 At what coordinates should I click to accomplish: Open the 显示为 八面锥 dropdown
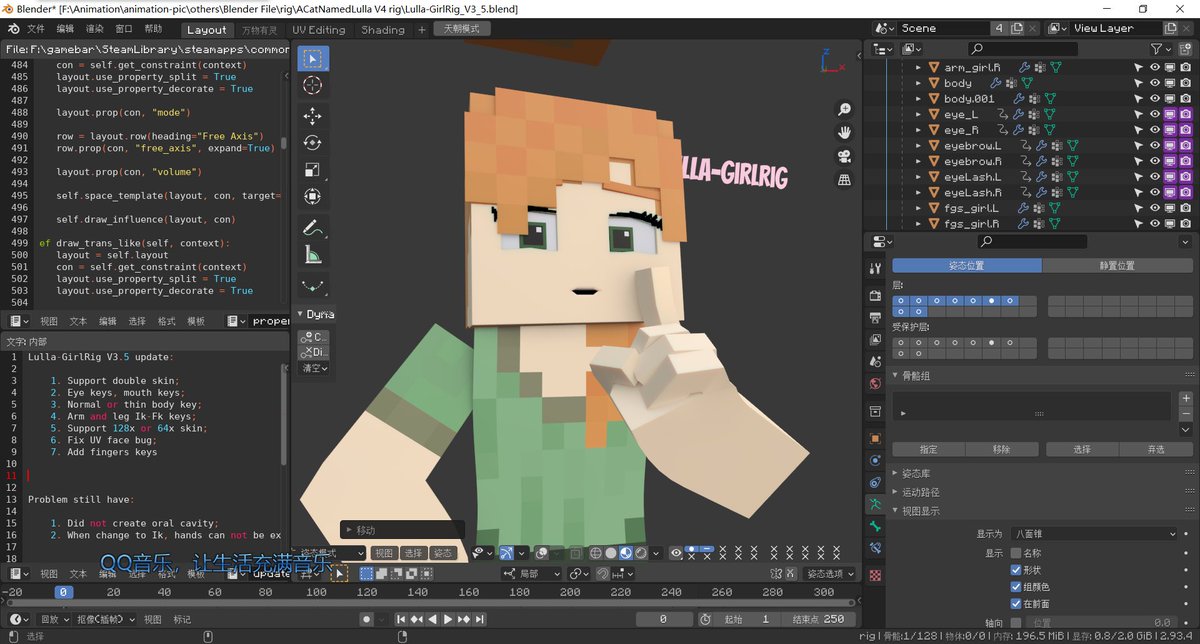pos(1094,534)
